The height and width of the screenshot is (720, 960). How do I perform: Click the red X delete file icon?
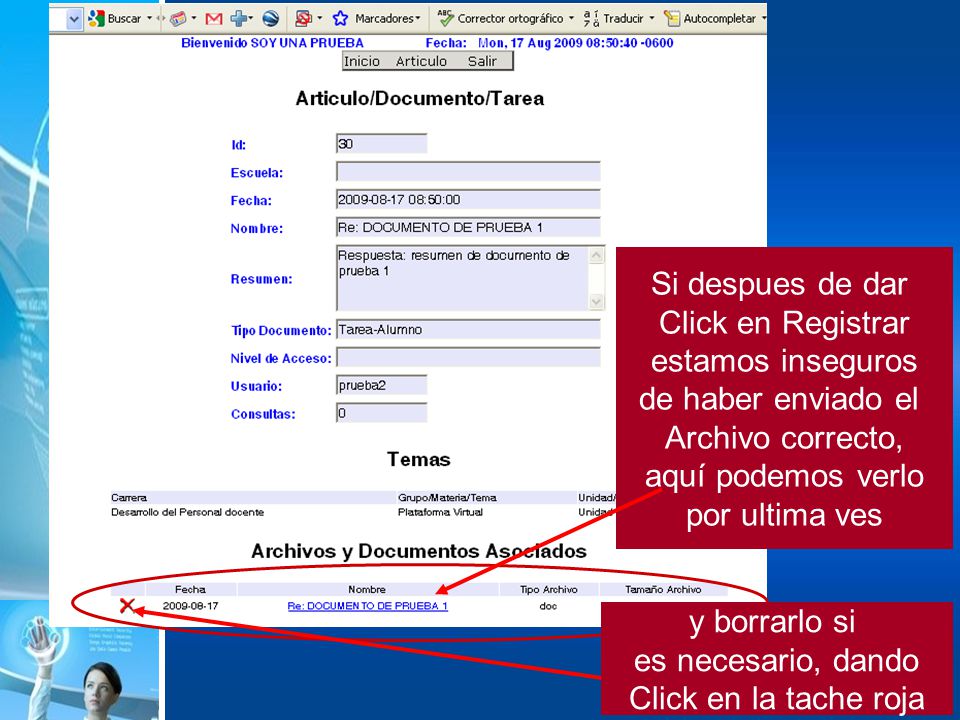click(x=127, y=606)
